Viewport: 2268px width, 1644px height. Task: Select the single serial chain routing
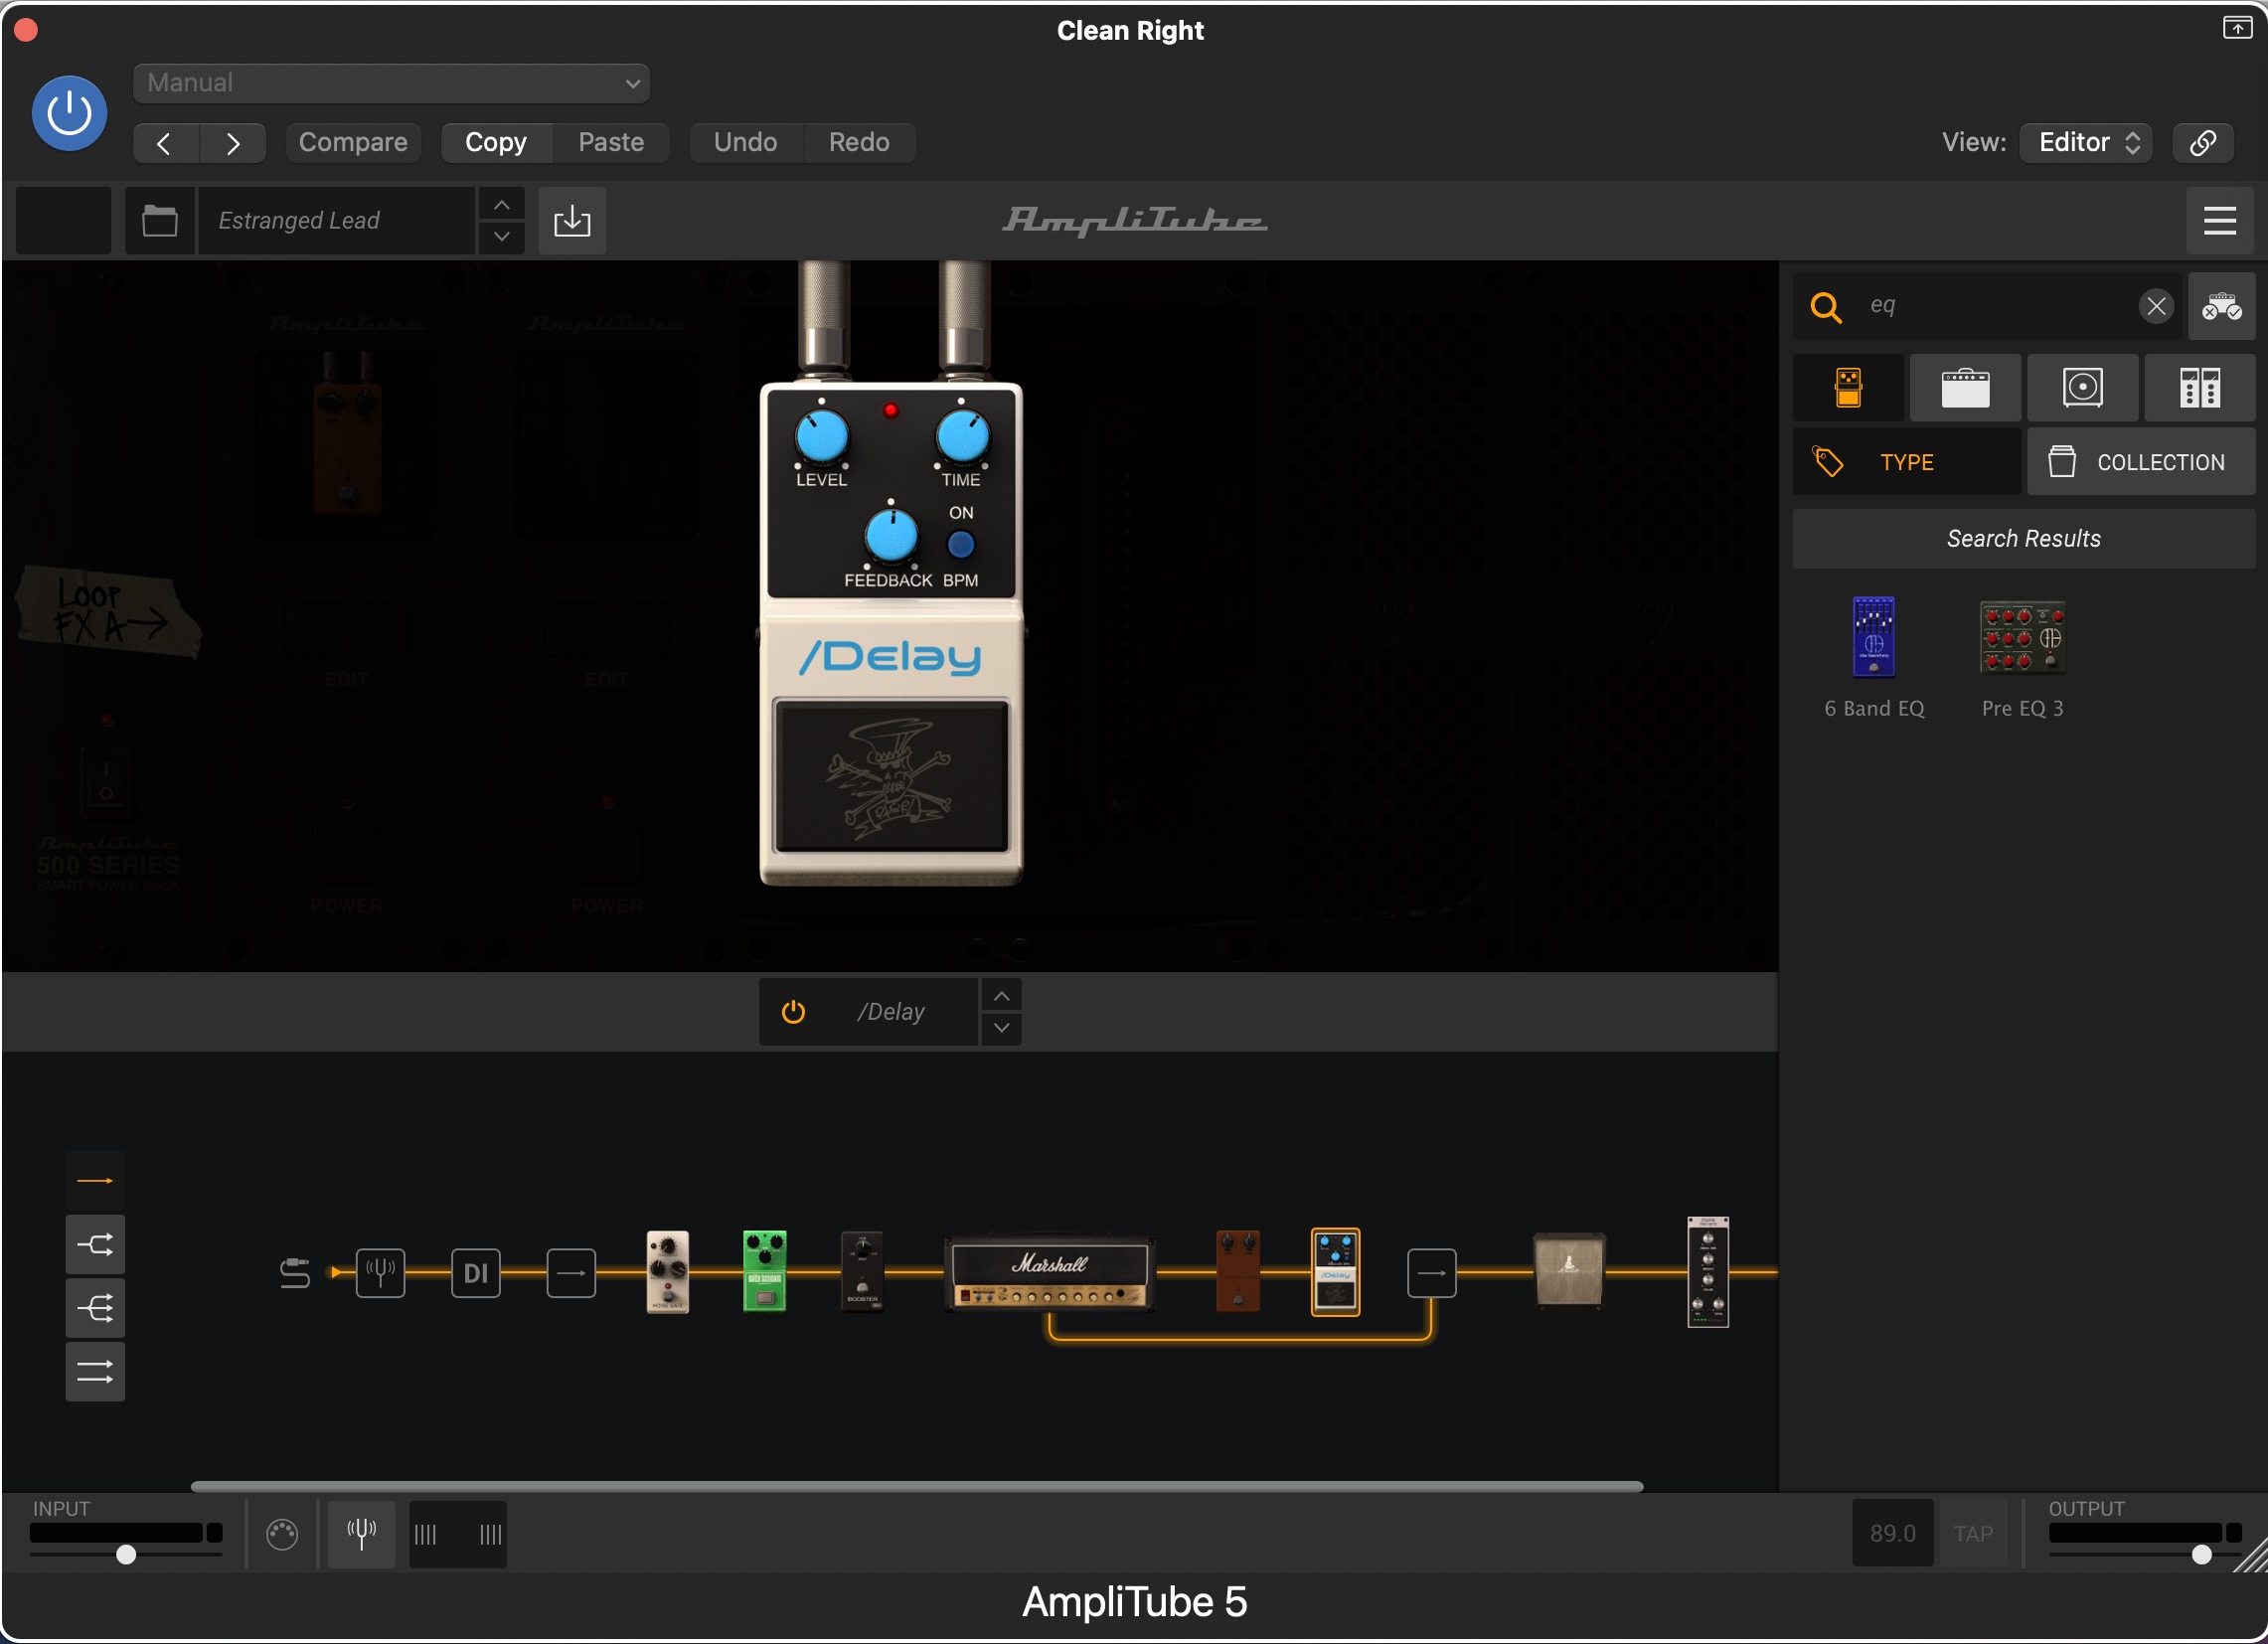[x=95, y=1181]
